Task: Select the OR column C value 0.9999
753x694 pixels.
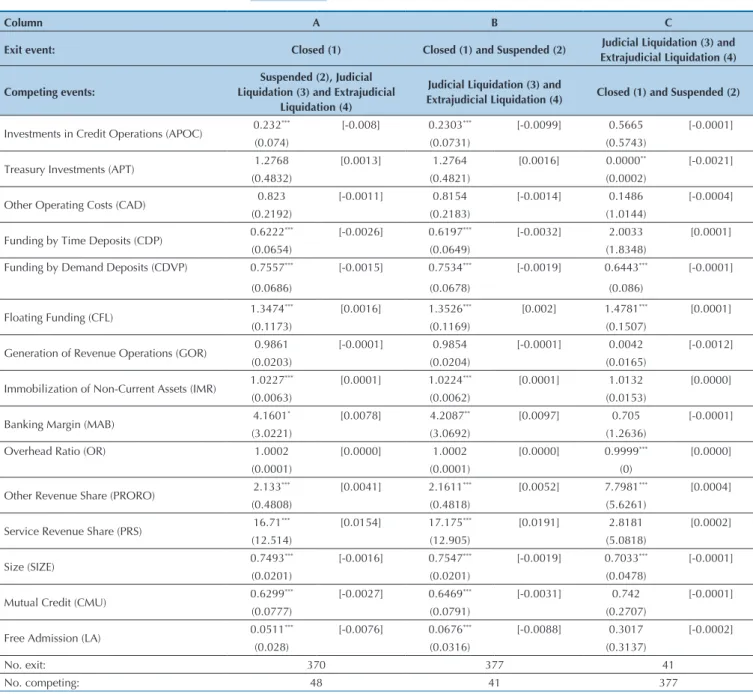Action: 626,450
